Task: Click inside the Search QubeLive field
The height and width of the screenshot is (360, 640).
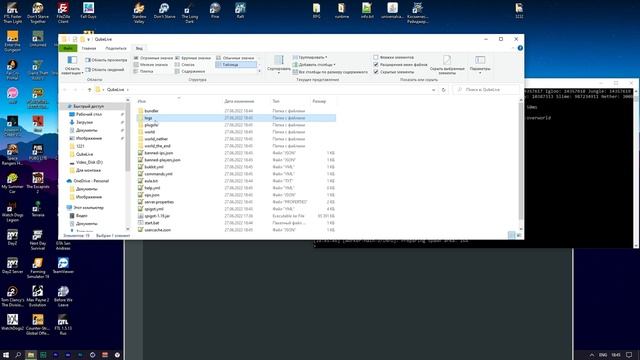Action: tap(486, 89)
